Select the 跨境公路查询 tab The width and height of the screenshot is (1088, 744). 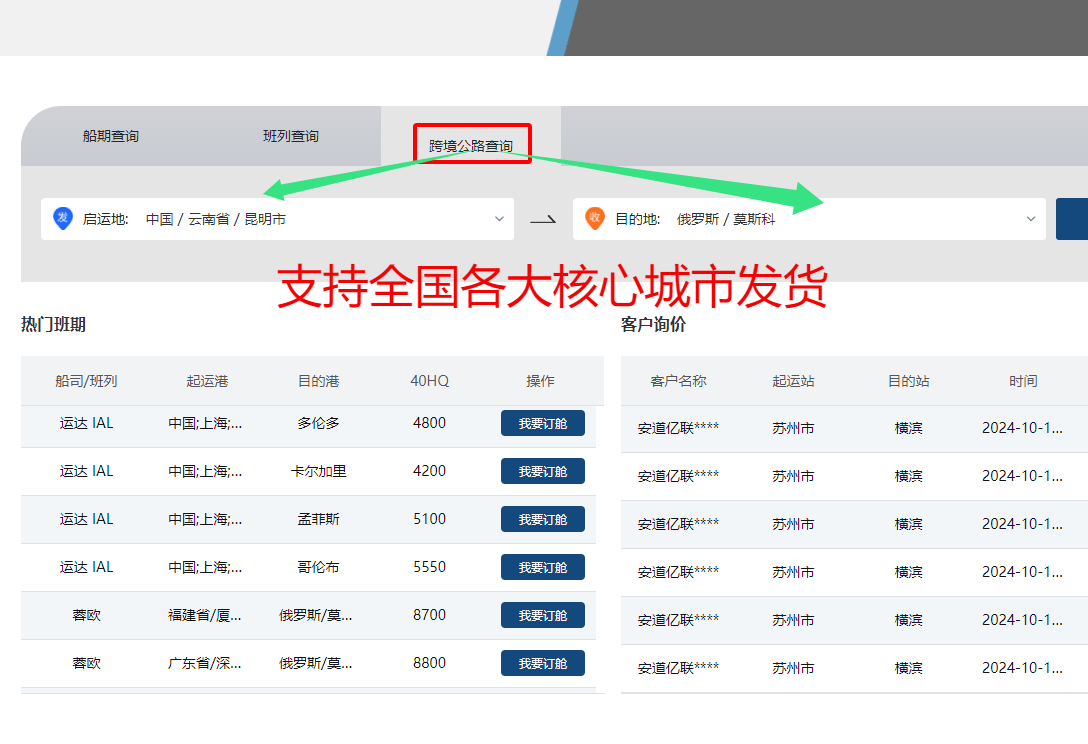pos(471,146)
